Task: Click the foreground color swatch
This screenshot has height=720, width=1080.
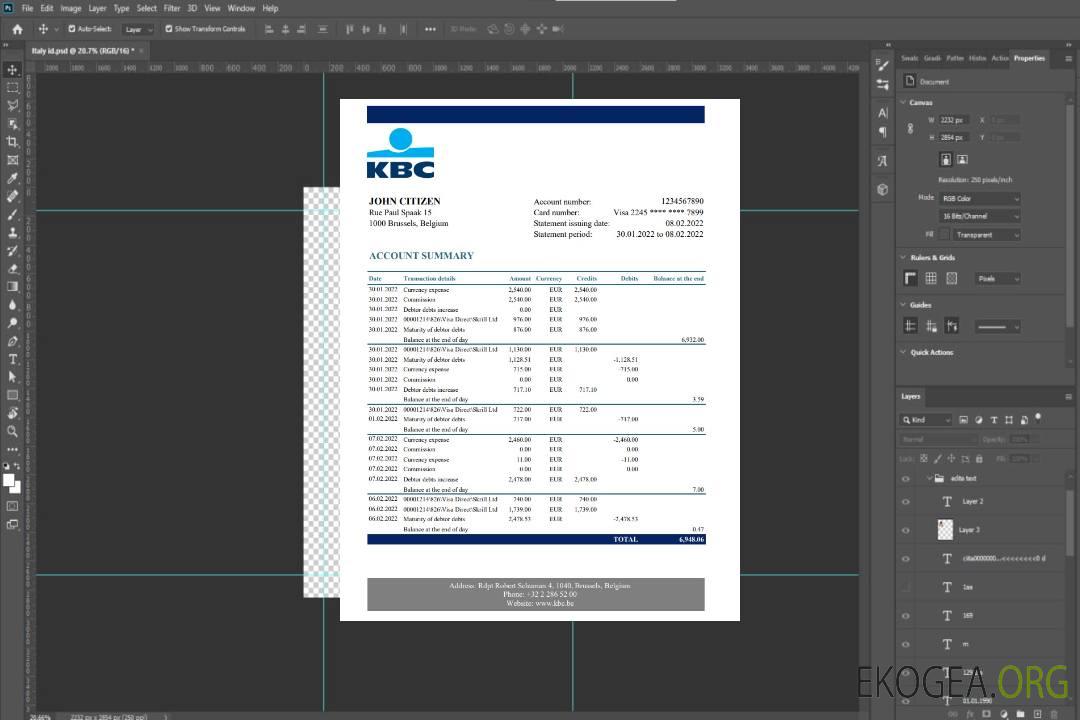Action: pos(9,481)
